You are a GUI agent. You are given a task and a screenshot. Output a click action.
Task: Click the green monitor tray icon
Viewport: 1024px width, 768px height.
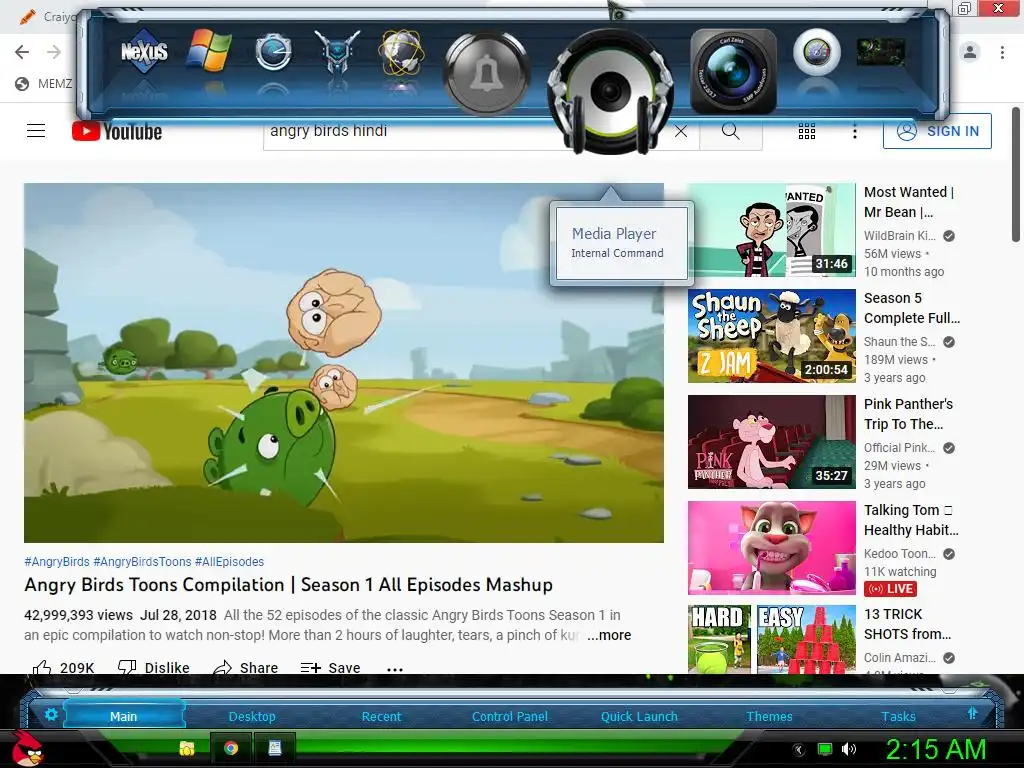(824, 749)
